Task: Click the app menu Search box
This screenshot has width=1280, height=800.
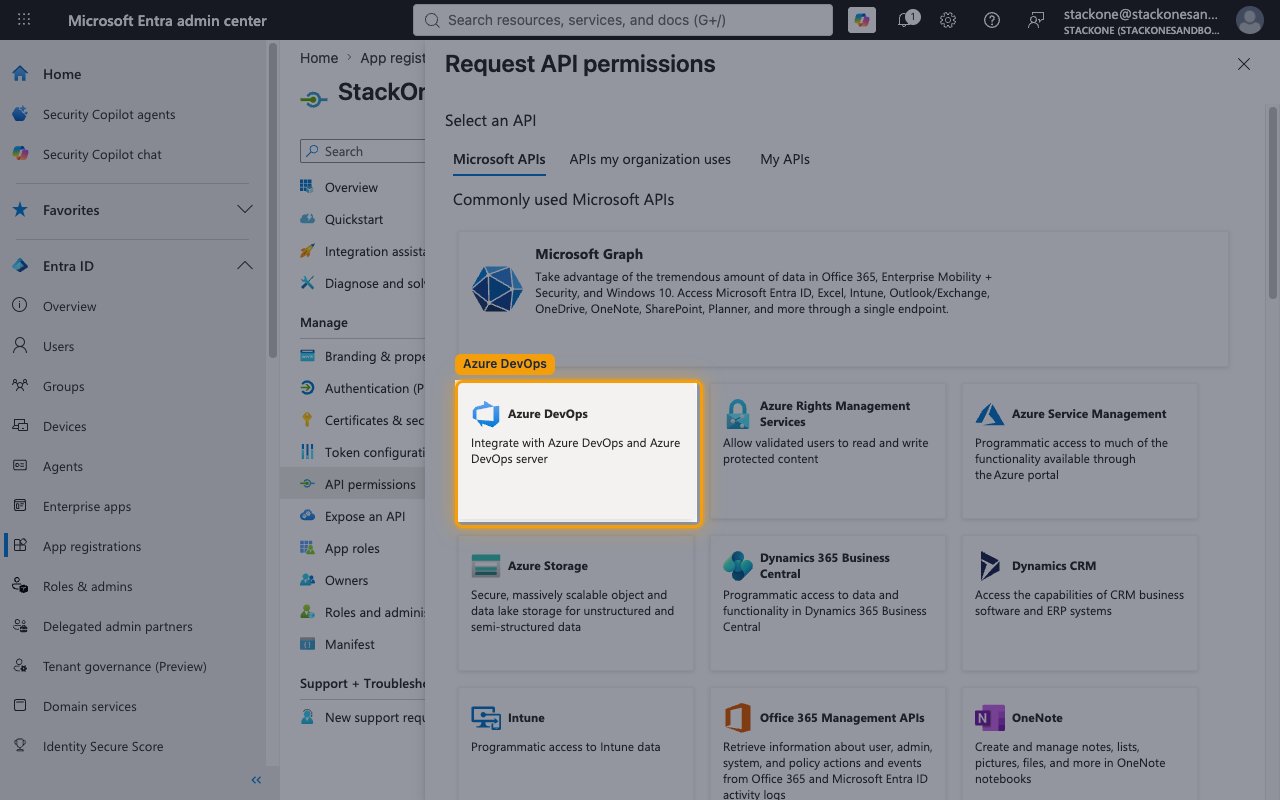Action: click(362, 151)
